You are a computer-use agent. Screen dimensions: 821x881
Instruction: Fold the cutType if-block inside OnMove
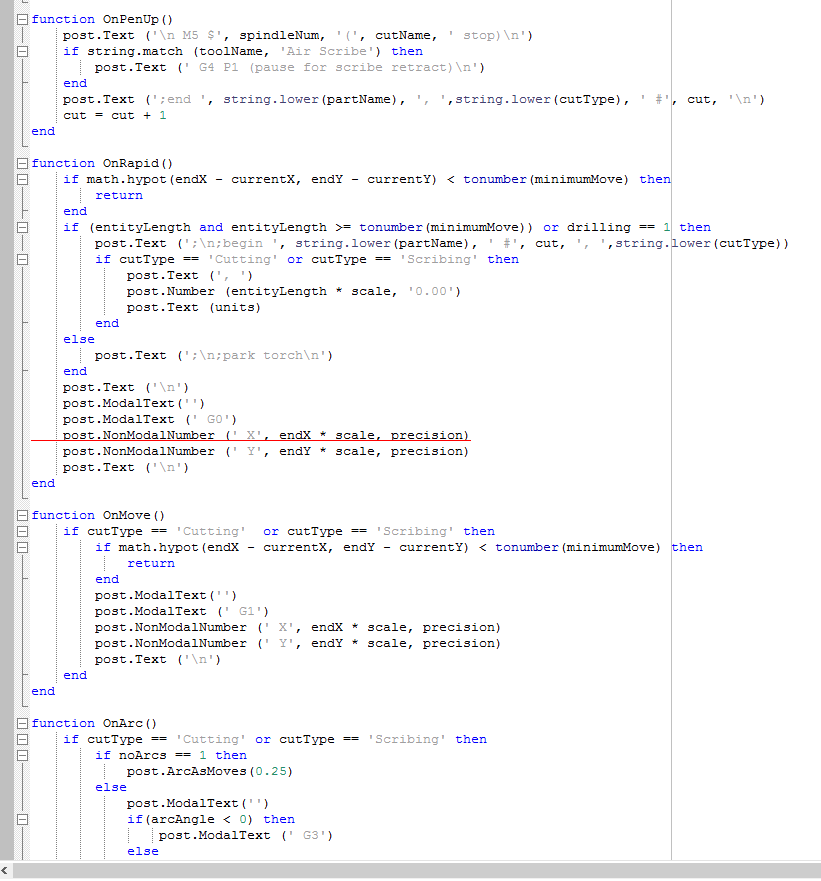point(22,532)
